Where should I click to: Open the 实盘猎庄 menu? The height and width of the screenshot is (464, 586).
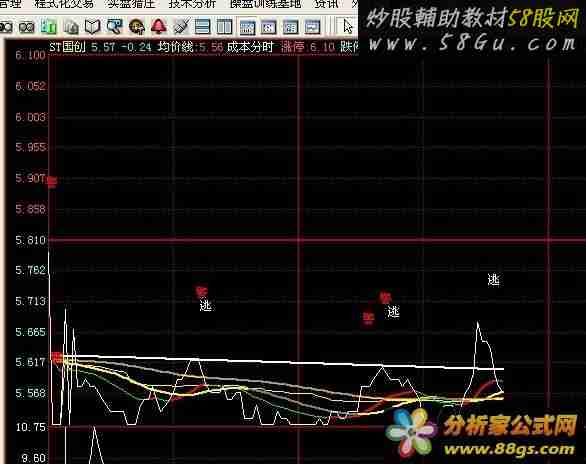pyautogui.click(x=131, y=4)
